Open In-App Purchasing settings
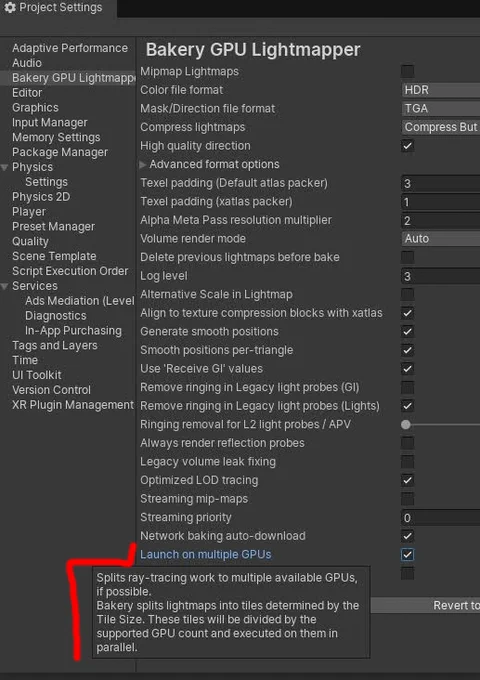Screen dimensions: 480x680 (73, 330)
